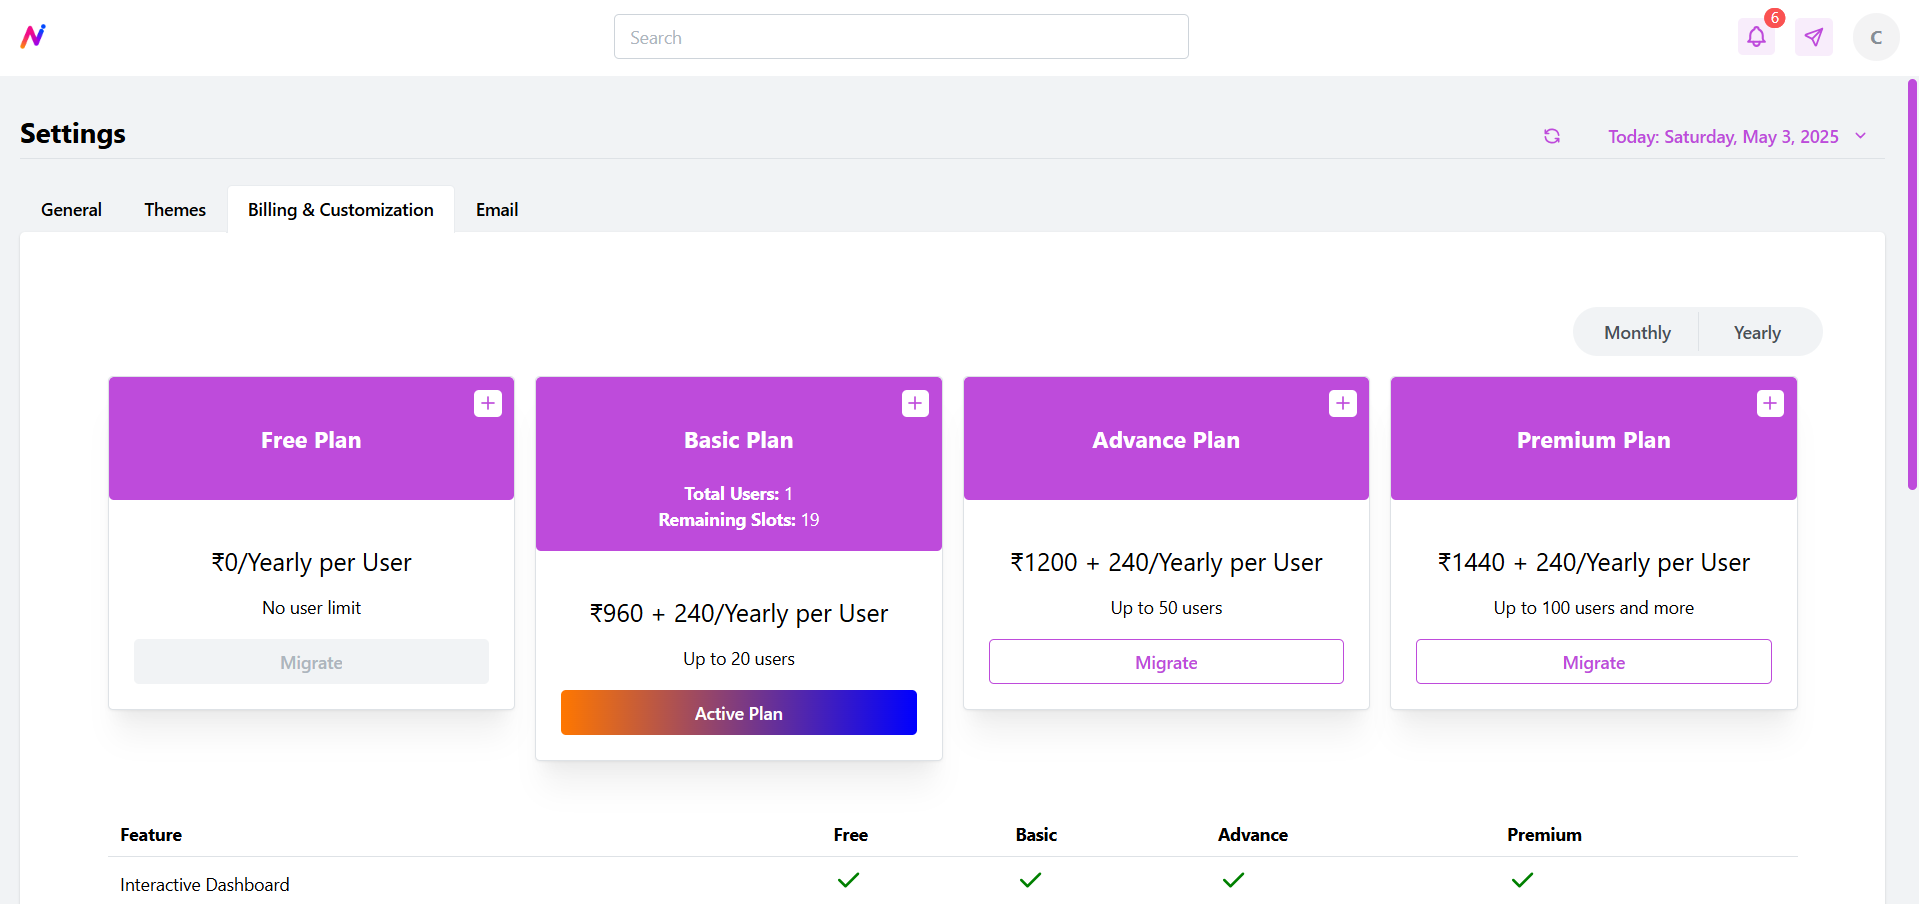Click the ₹1440 + 240/Yearly per User price
Image resolution: width=1919 pixels, height=904 pixels.
point(1594,563)
